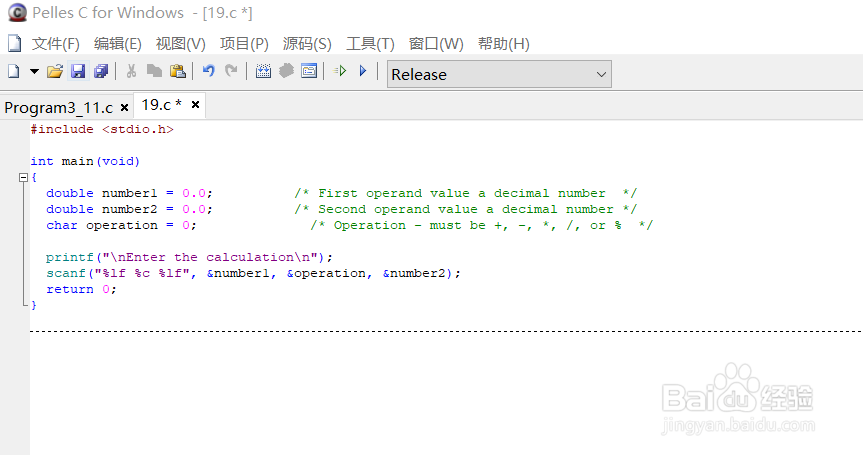Click the double number2 declaration
863x455 pixels.
(x=129, y=209)
